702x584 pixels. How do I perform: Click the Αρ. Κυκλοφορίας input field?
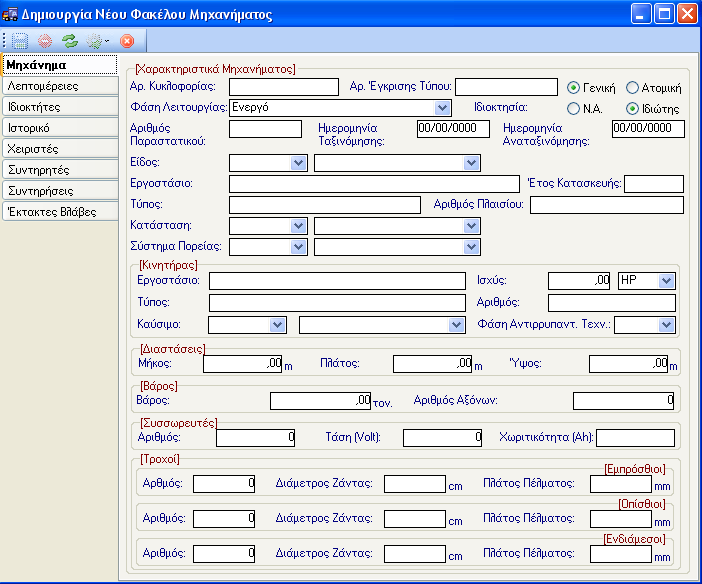click(x=284, y=87)
